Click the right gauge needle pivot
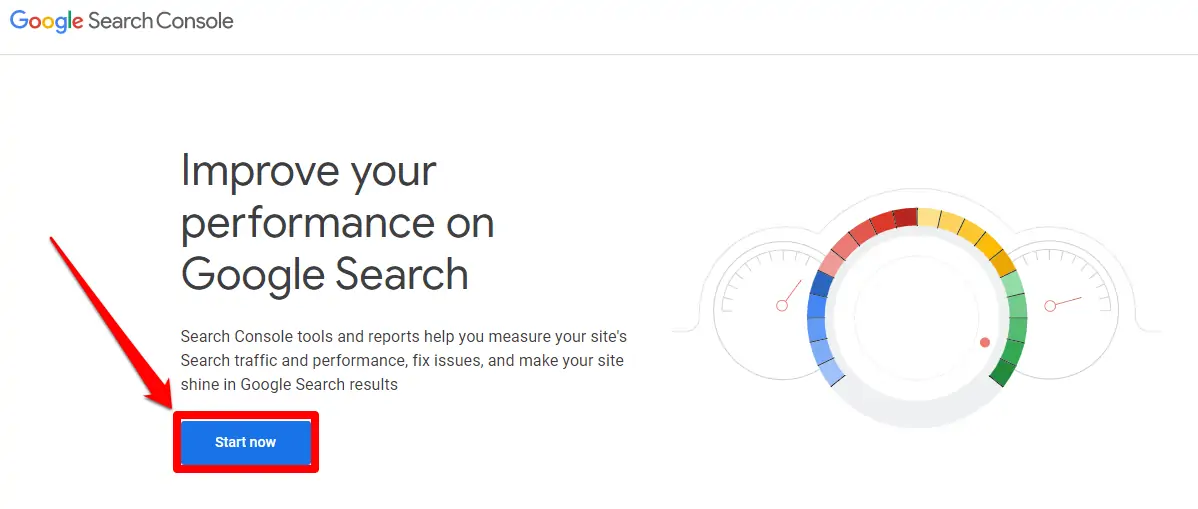This screenshot has width=1198, height=509. click(1050, 306)
